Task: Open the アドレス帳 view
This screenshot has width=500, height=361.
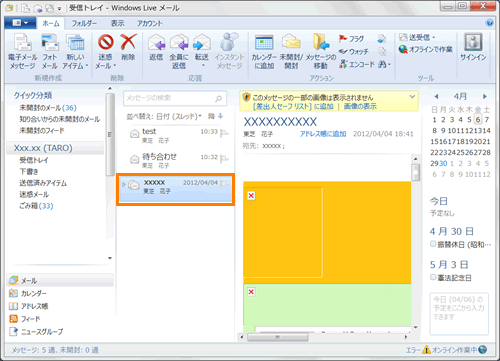Action: 29,306
